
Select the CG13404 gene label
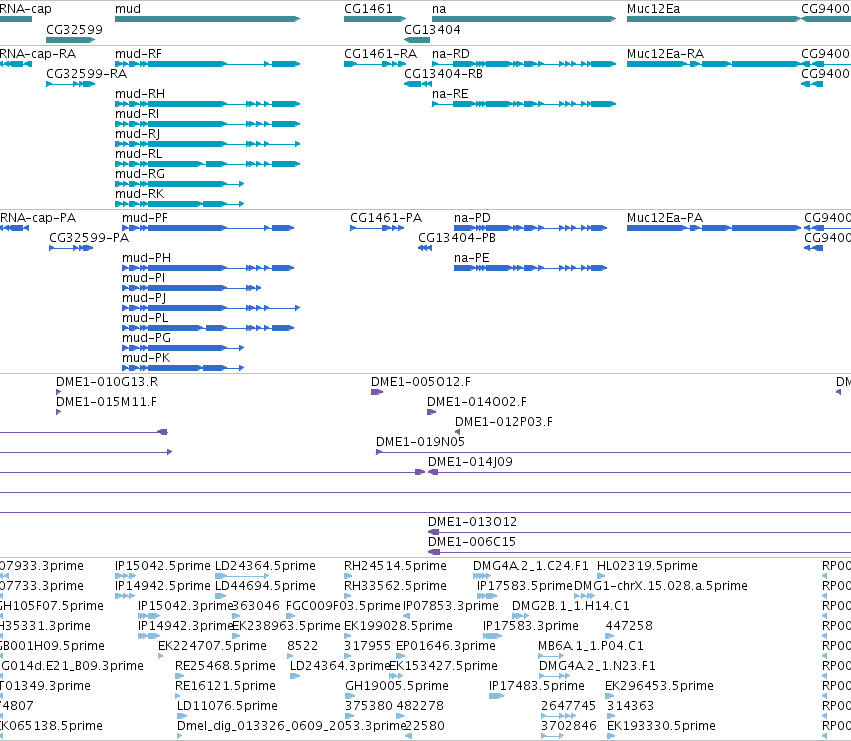click(432, 29)
